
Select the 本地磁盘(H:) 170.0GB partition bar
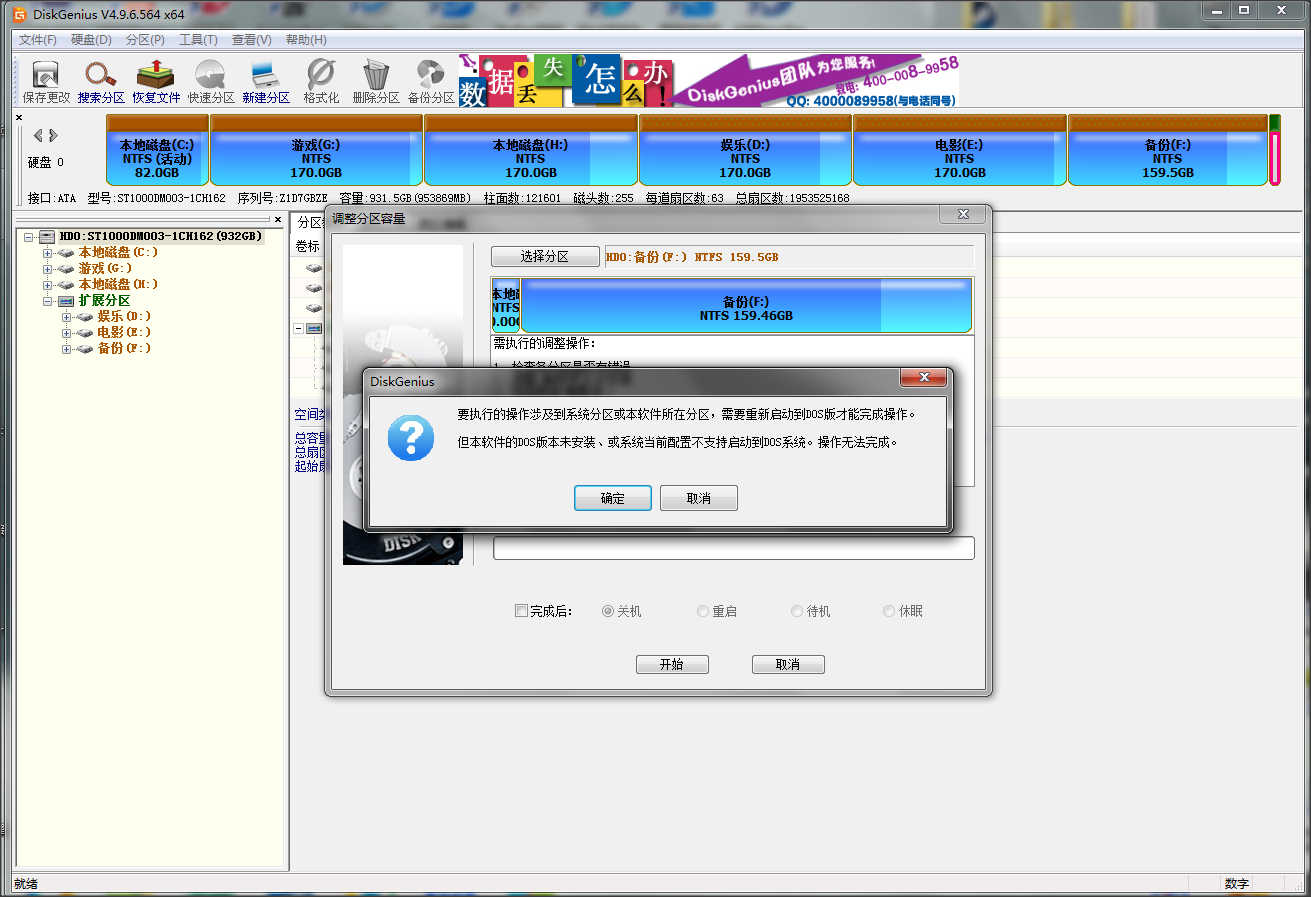point(530,150)
